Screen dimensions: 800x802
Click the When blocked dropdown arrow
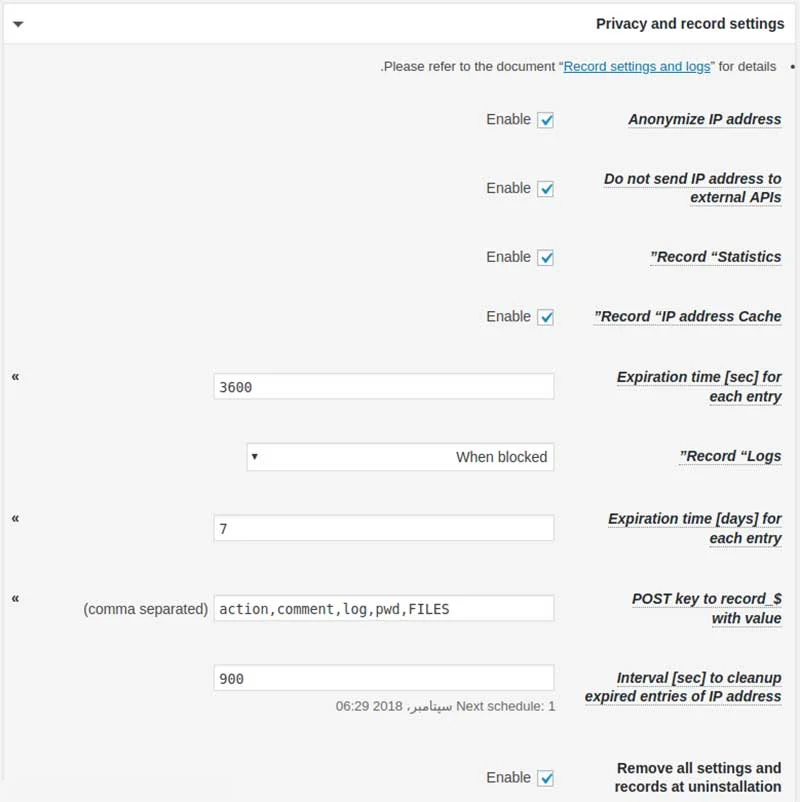pyautogui.click(x=254, y=456)
